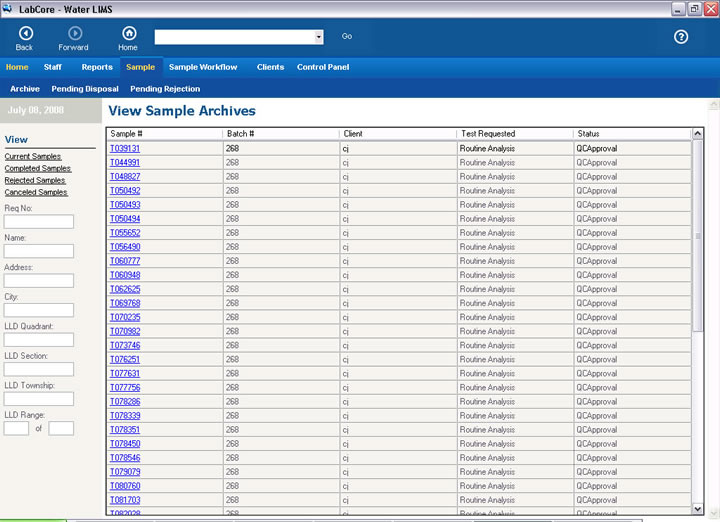Click the LabCore application icon in title bar

pos(7,9)
